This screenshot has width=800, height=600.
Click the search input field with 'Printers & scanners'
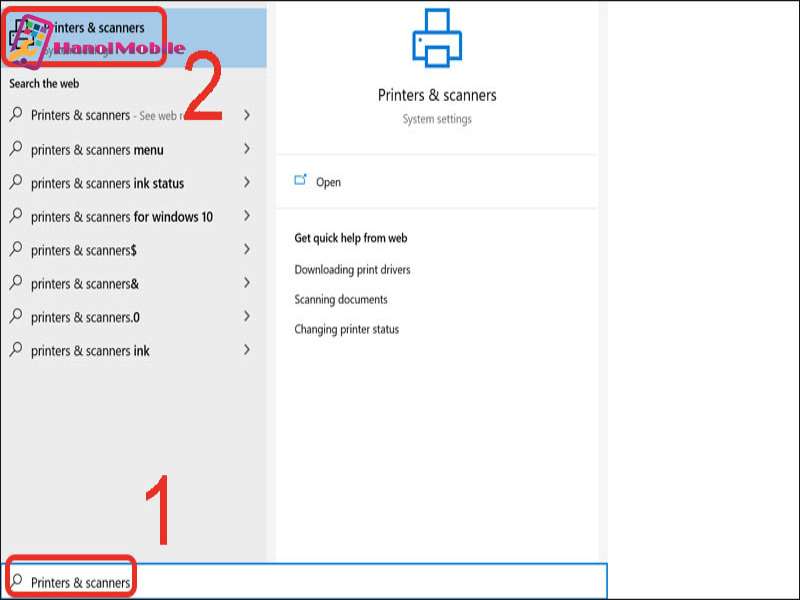304,581
